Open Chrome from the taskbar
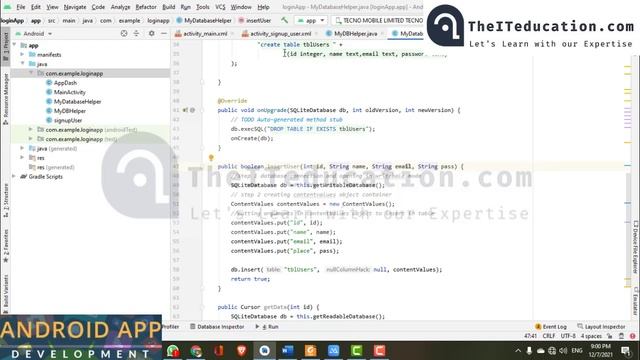This screenshot has width=640, height=360. click(x=196, y=351)
